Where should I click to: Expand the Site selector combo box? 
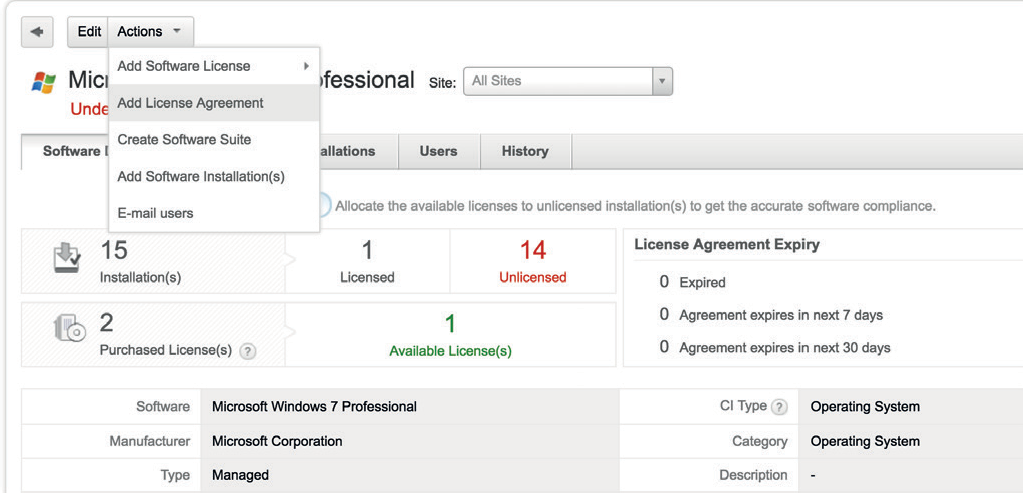pos(661,81)
